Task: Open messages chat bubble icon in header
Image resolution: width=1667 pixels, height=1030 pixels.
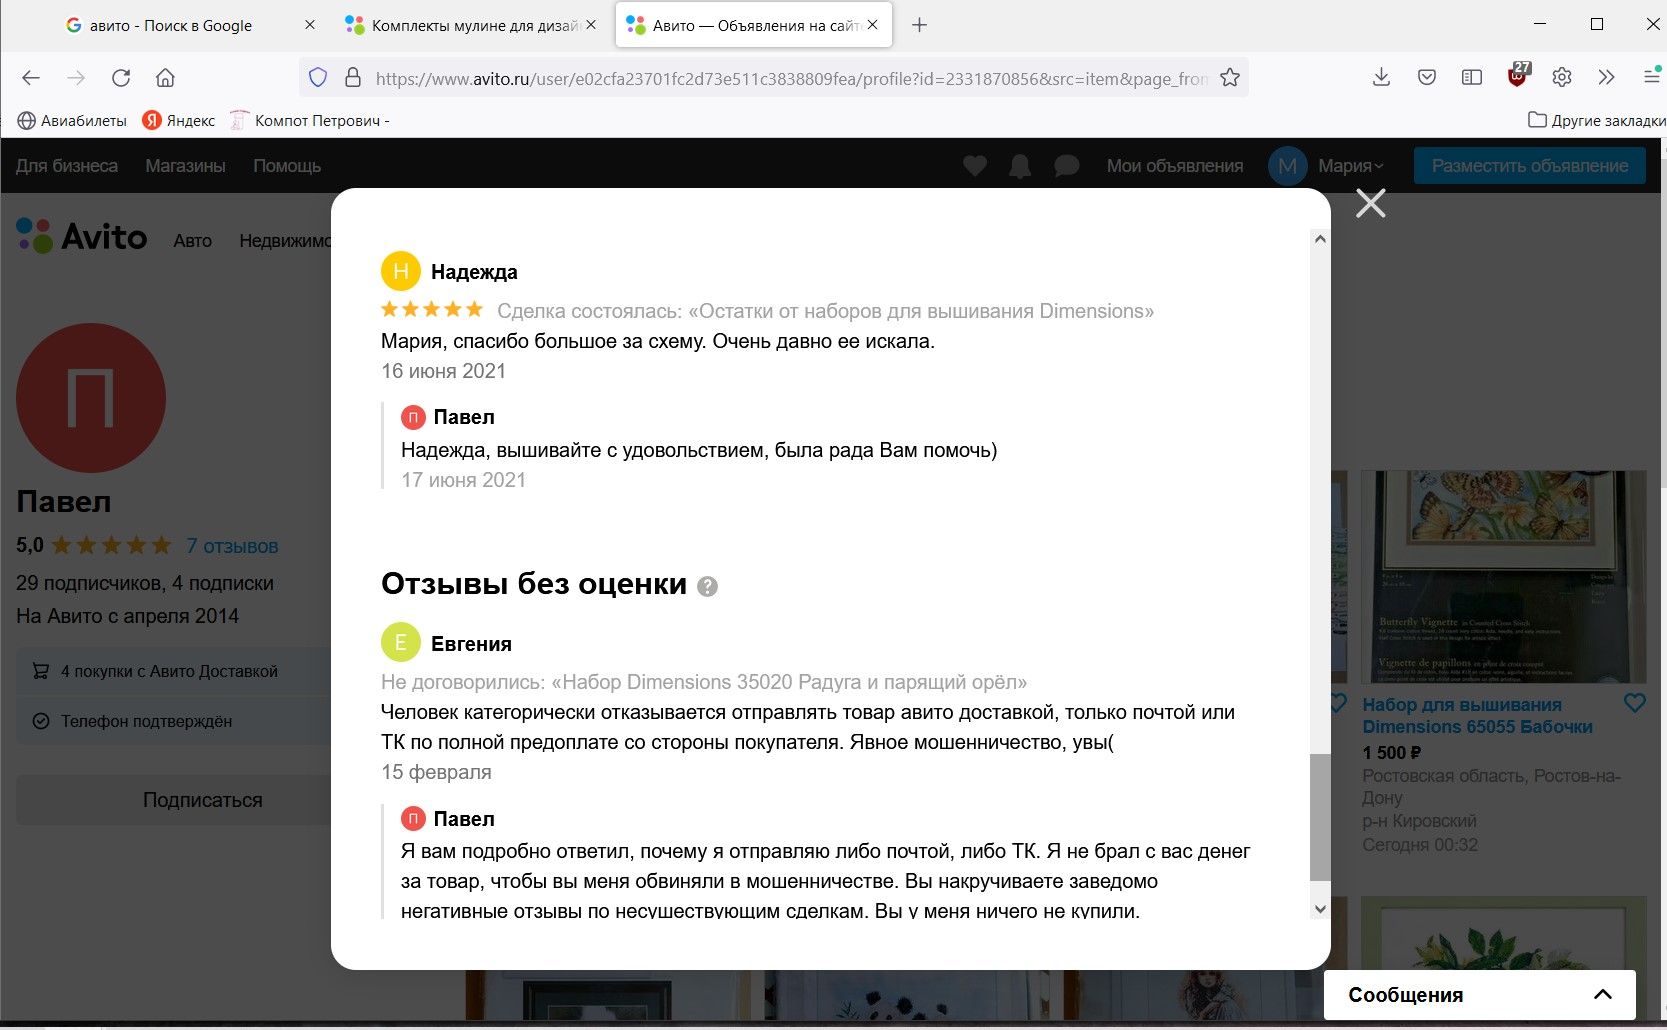Action: [1066, 166]
